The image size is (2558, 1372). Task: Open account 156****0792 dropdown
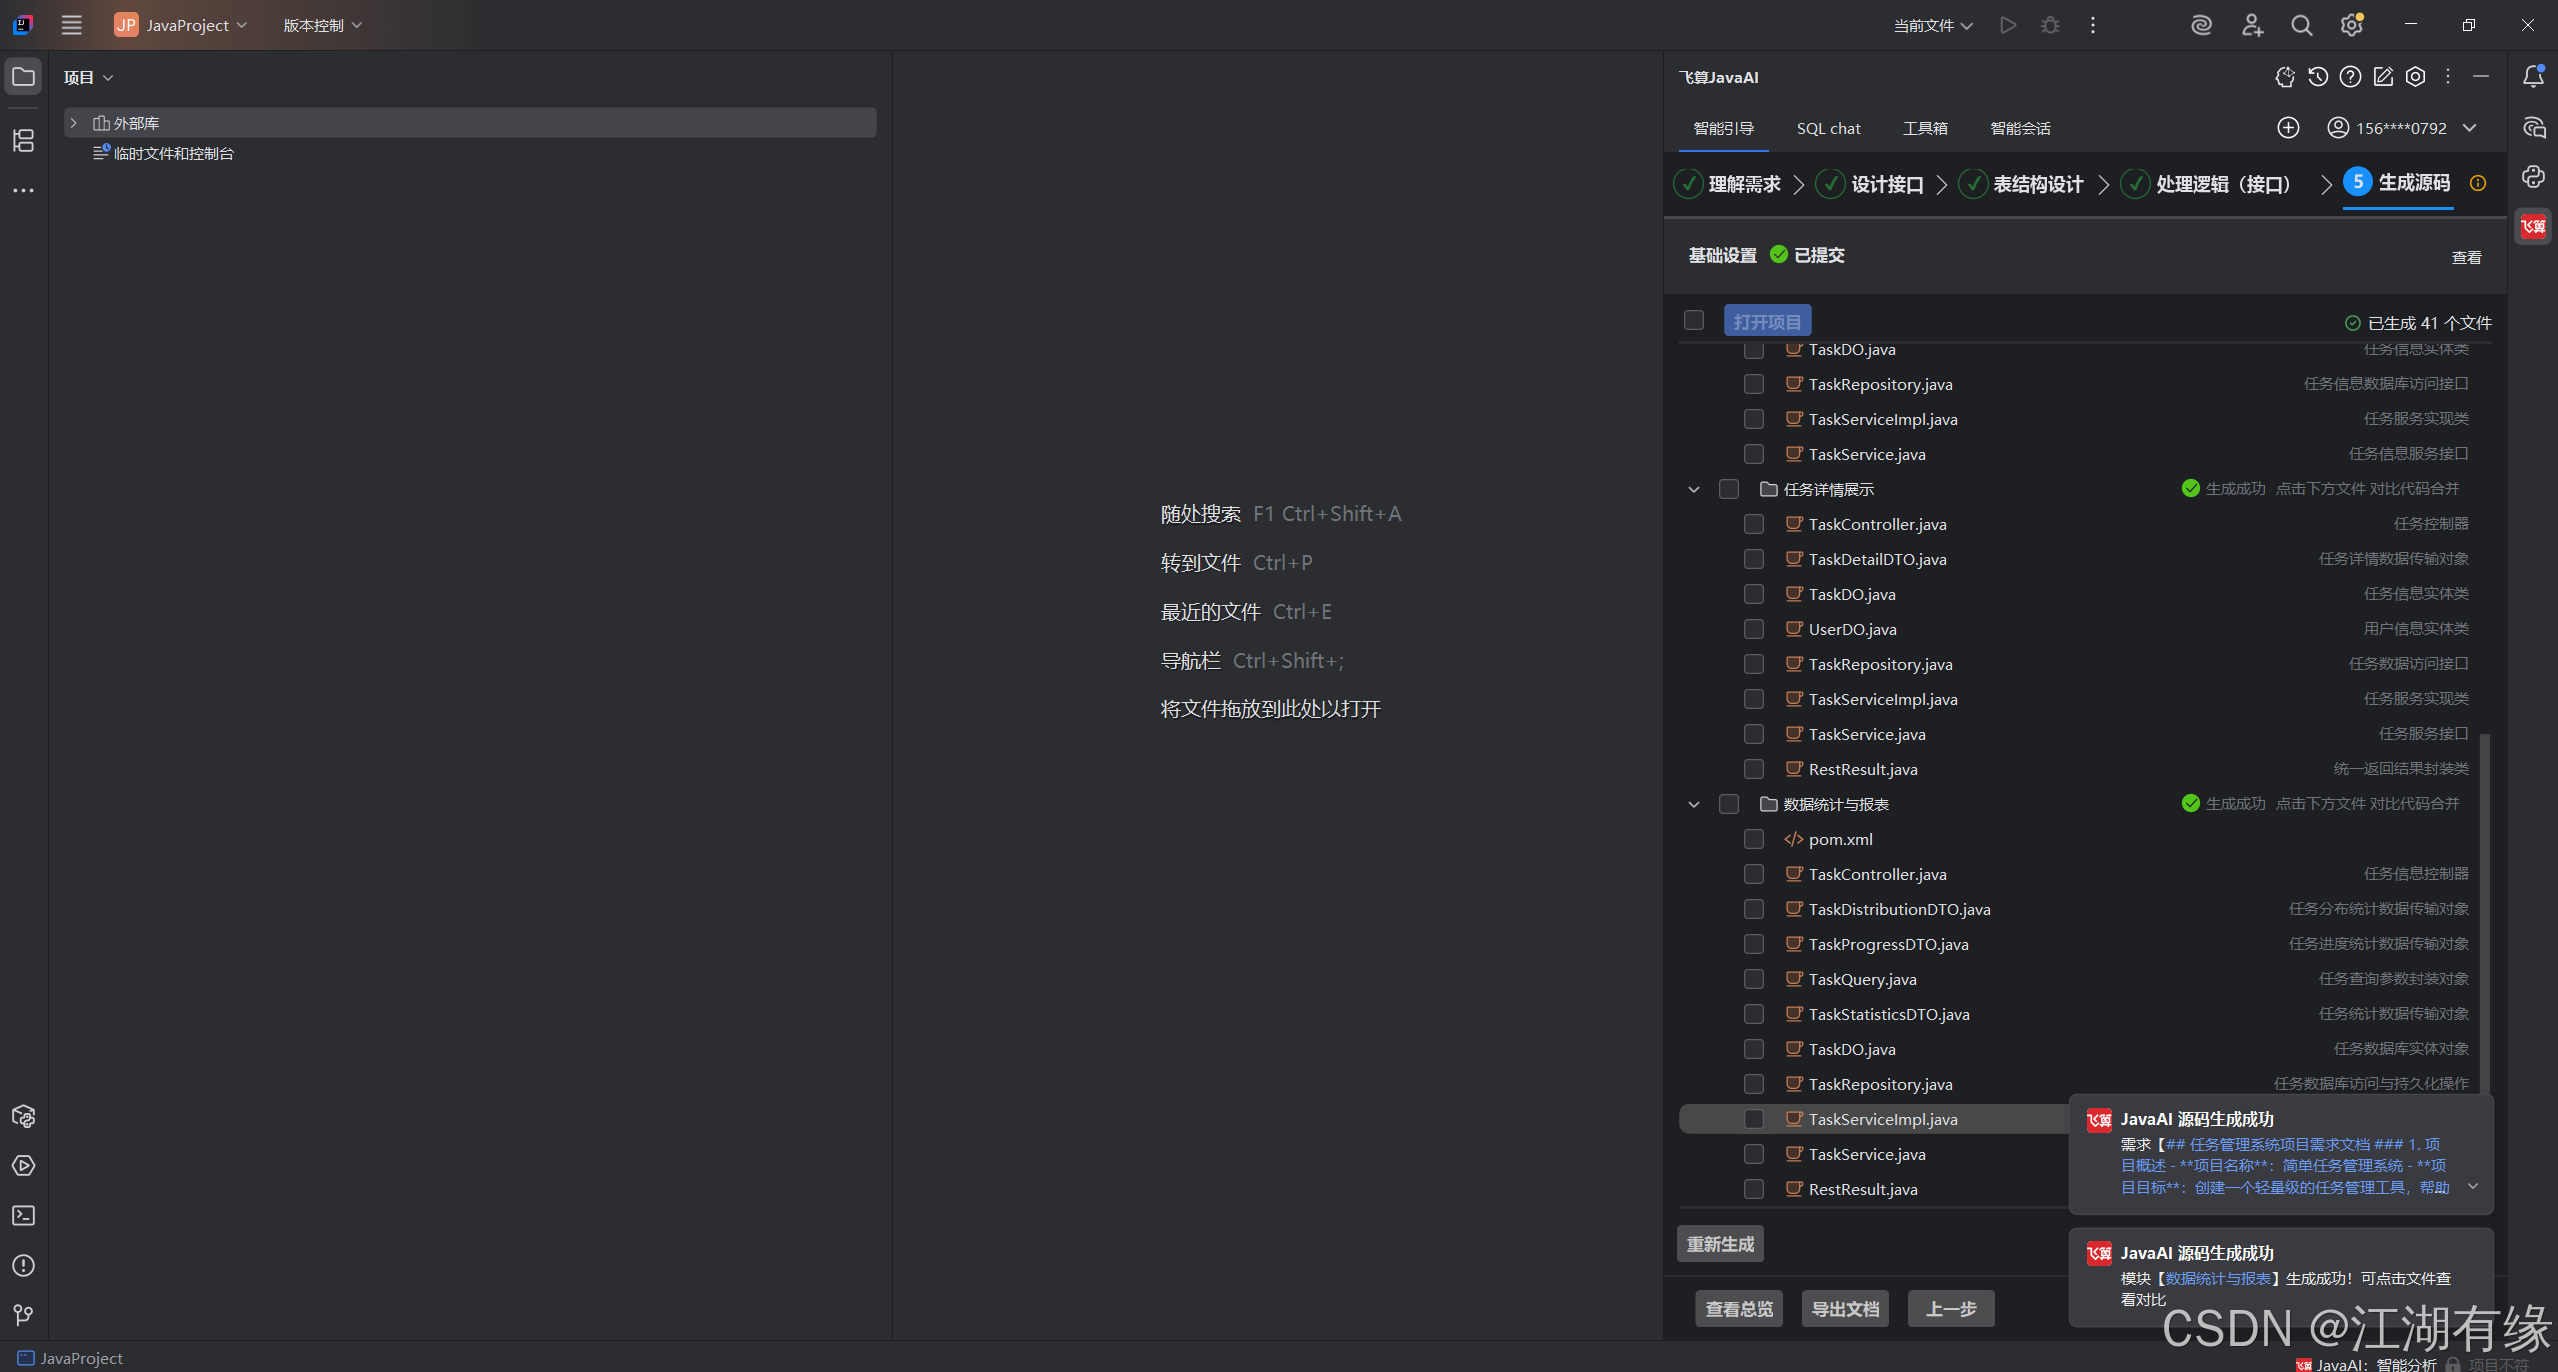(2402, 128)
